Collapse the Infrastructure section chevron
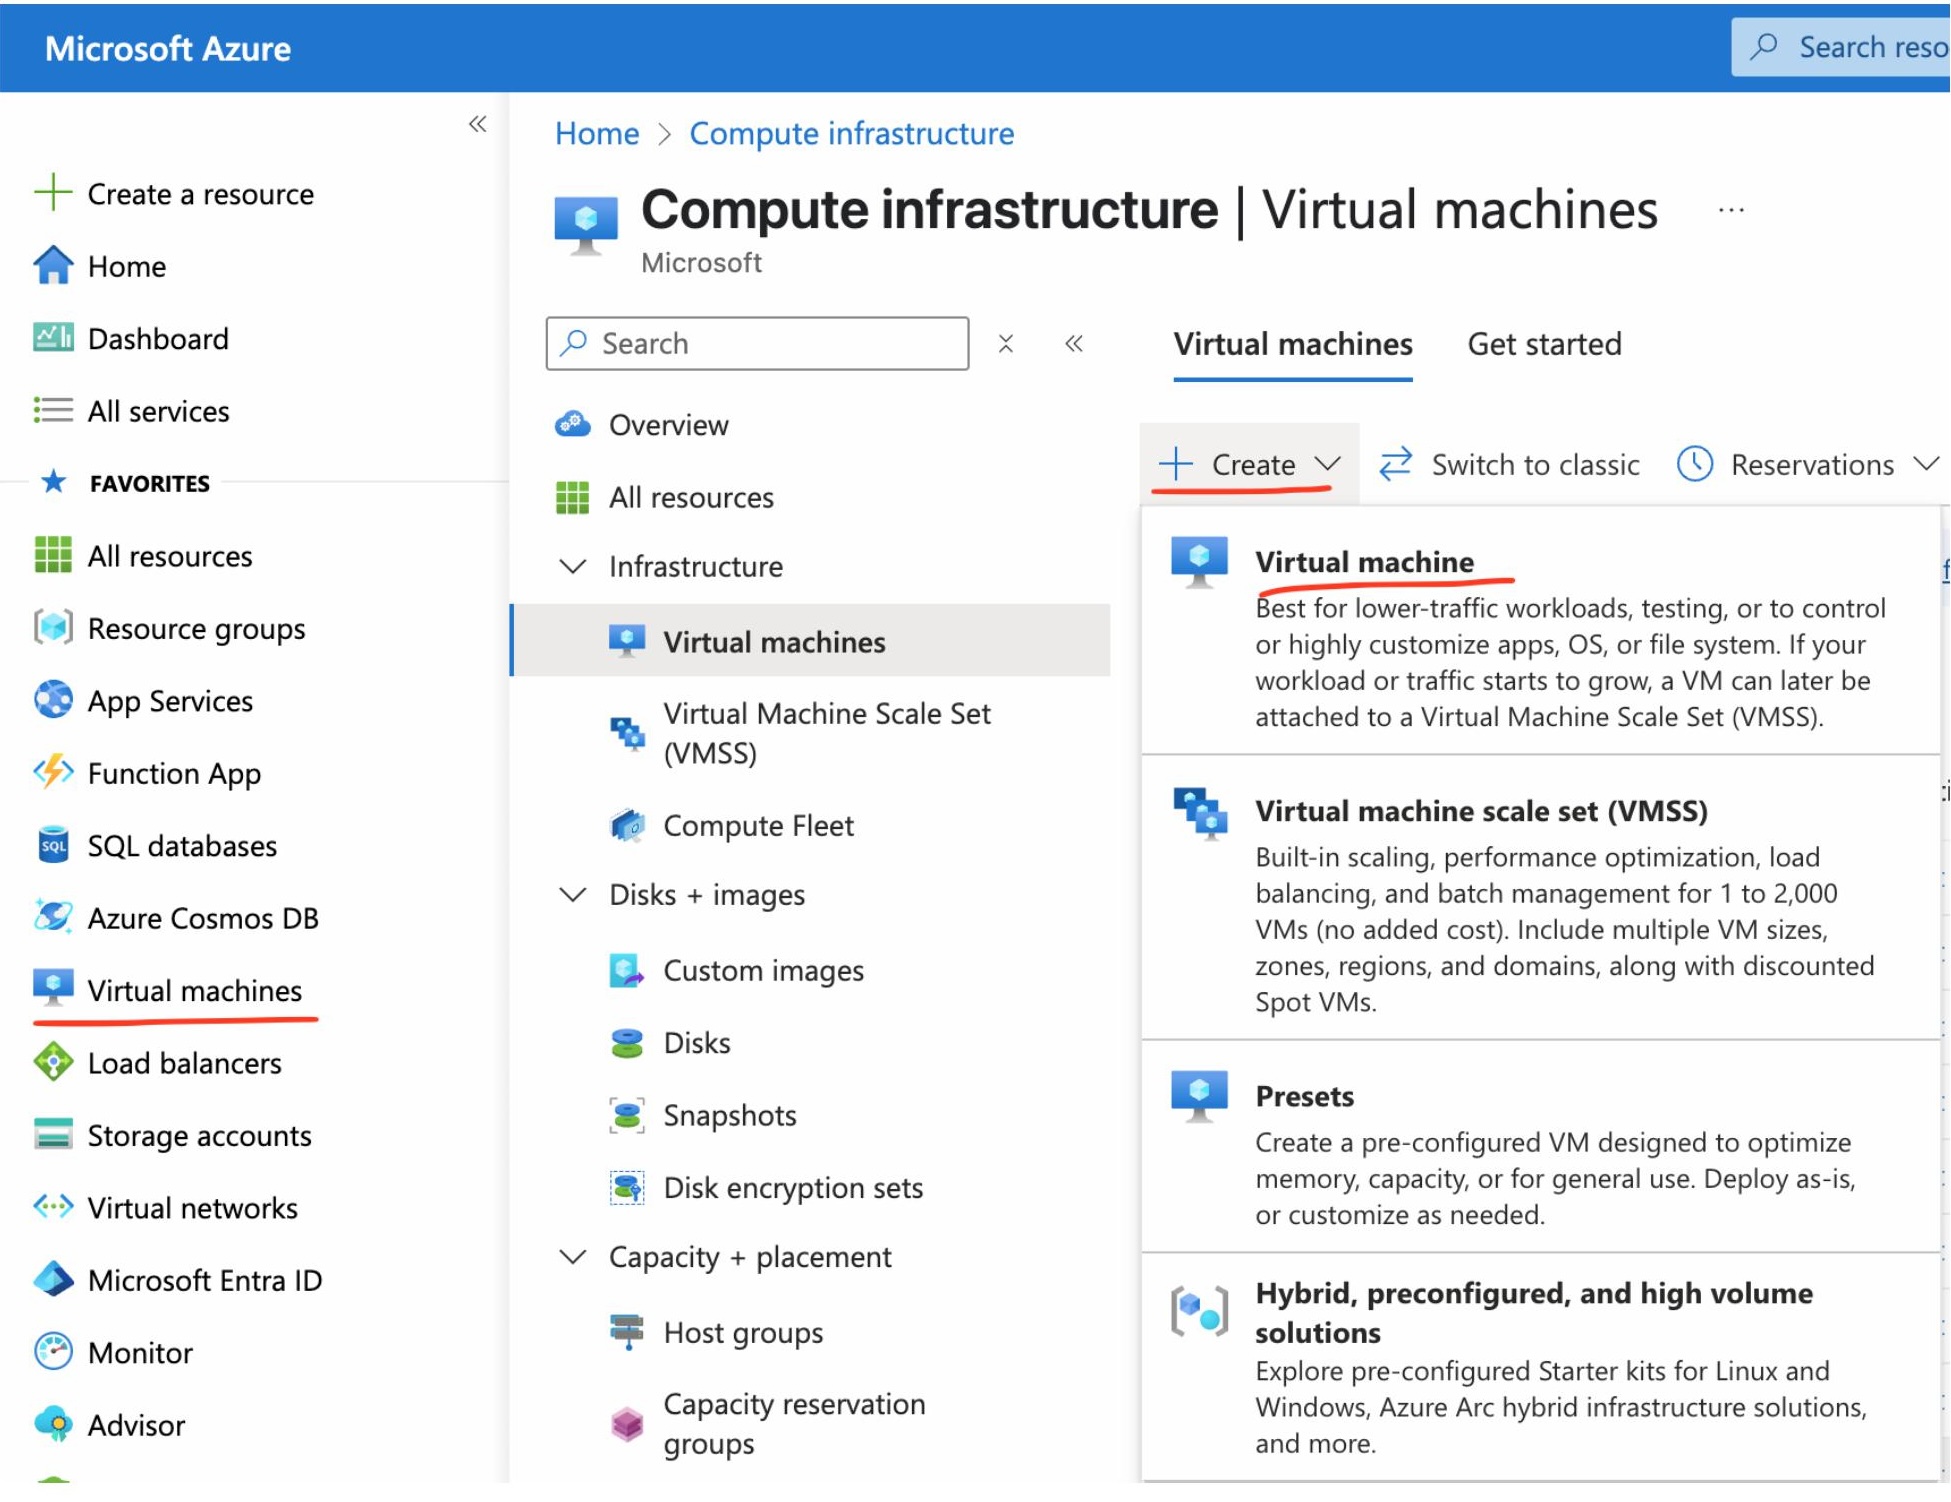 [572, 566]
